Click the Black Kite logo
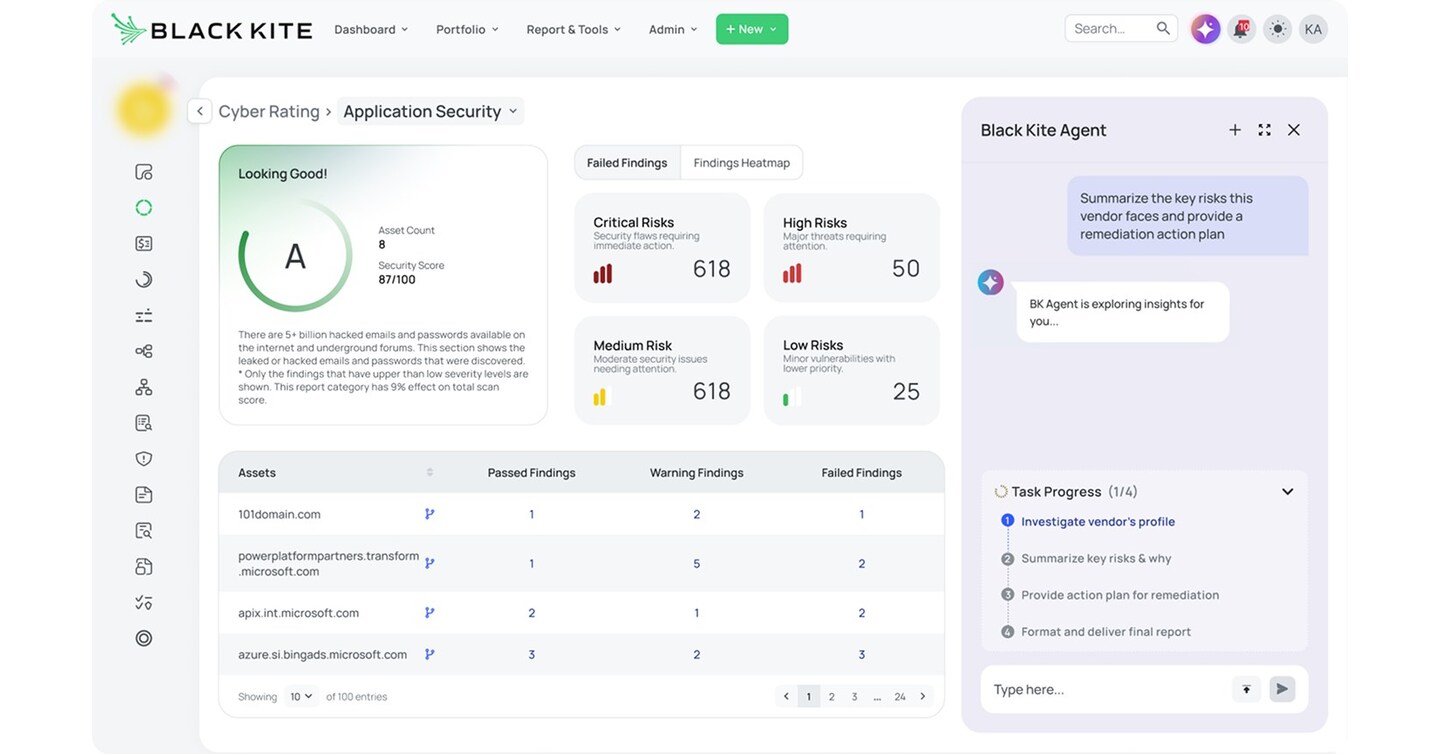This screenshot has height=754, width=1440. pyautogui.click(x=211, y=29)
